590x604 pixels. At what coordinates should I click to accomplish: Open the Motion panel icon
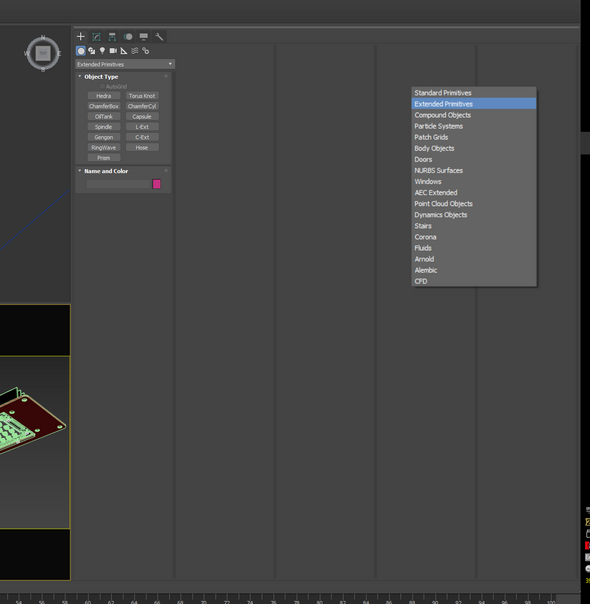pyautogui.click(x=128, y=37)
